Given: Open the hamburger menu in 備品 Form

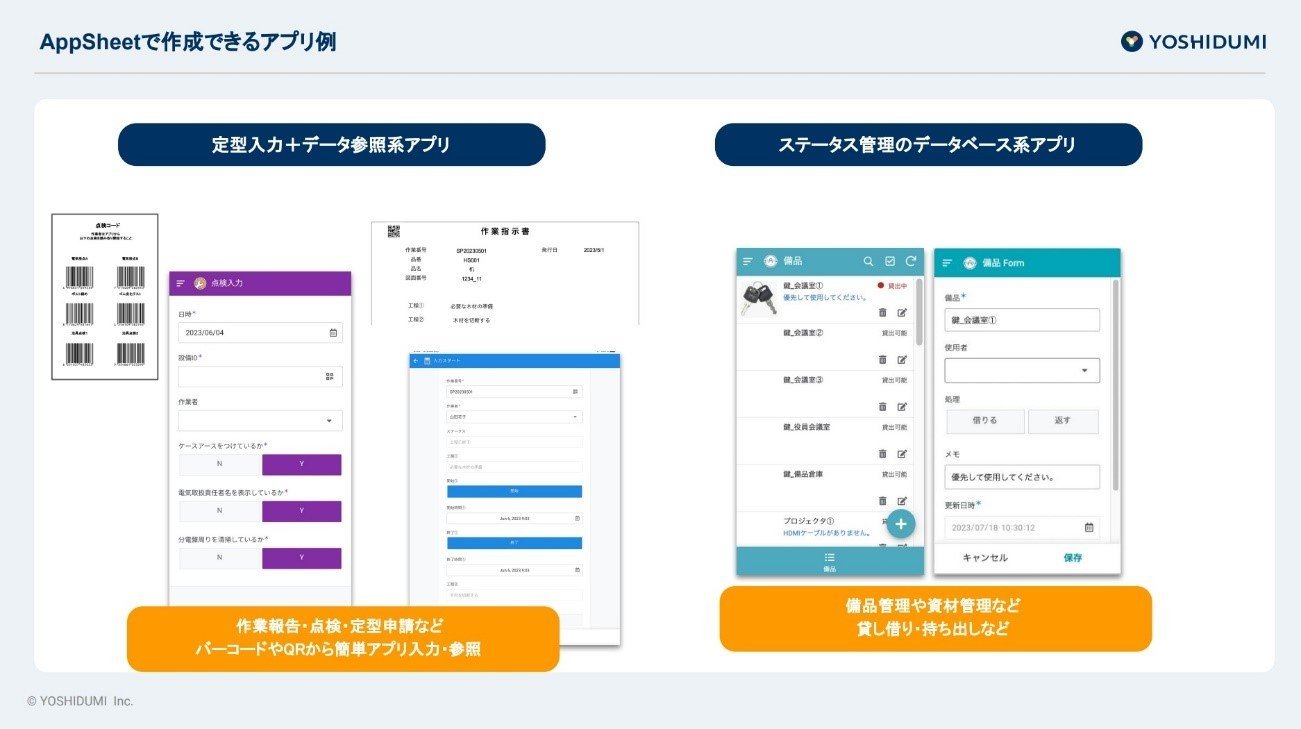Looking at the screenshot, I should [947, 263].
